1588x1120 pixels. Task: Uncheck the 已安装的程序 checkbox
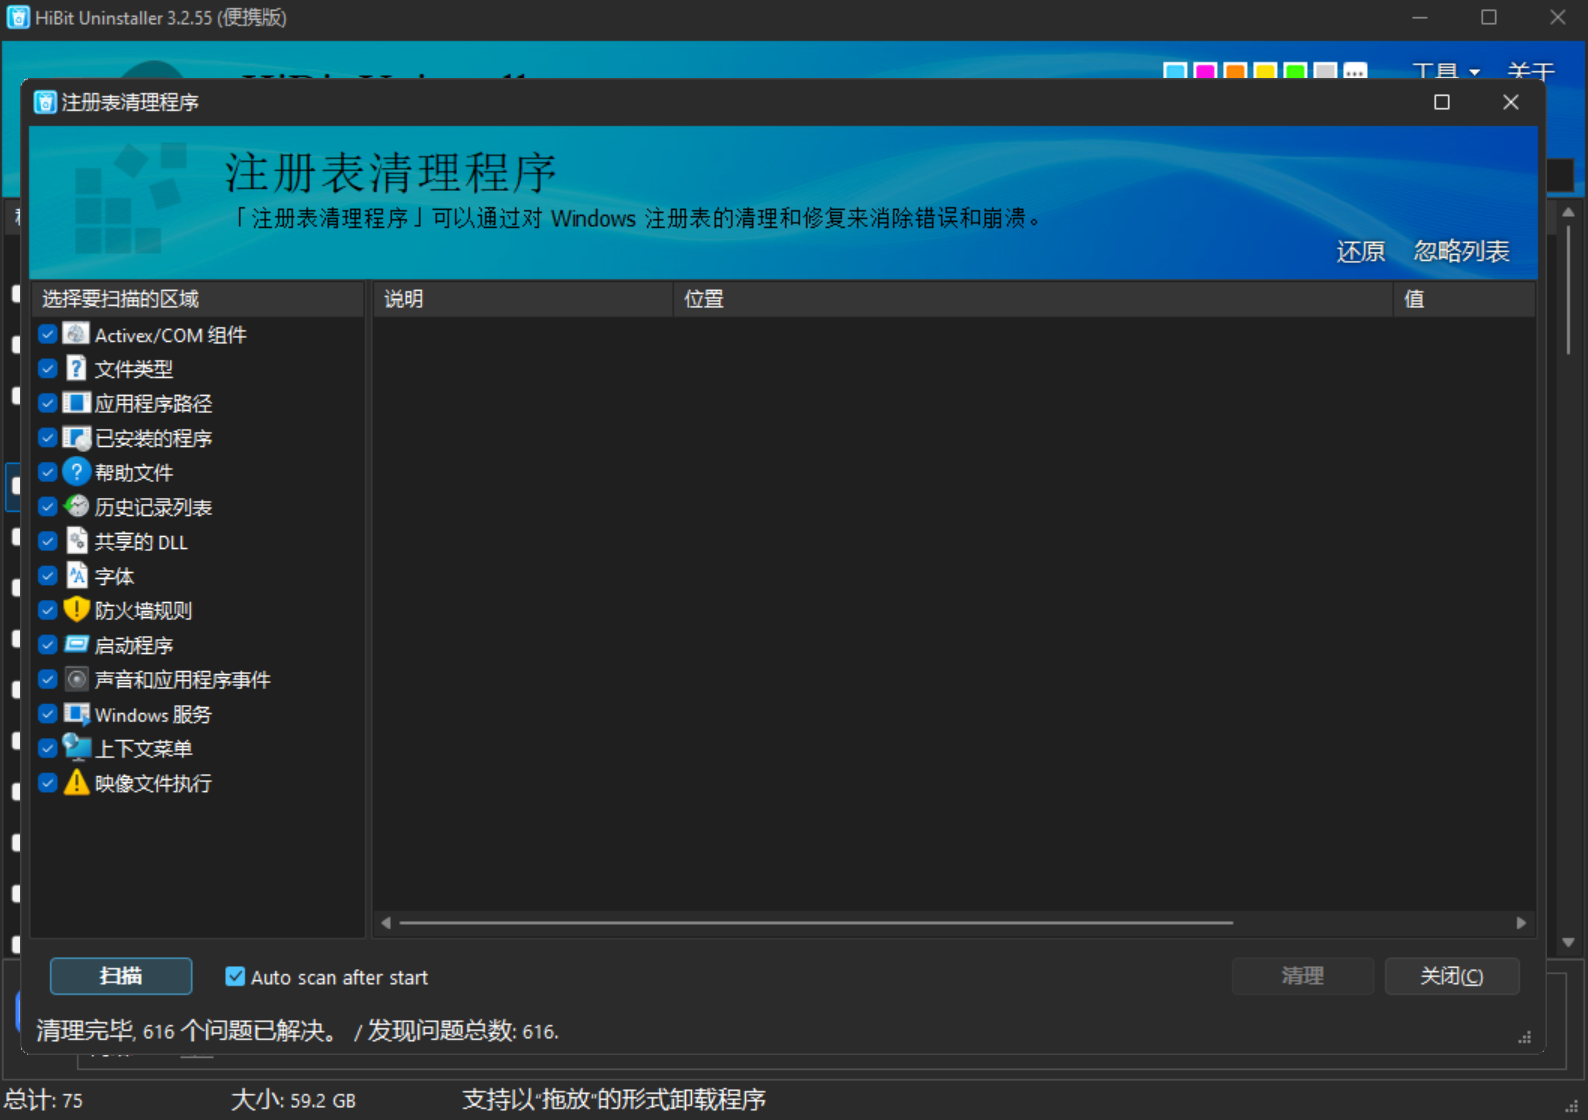point(47,438)
